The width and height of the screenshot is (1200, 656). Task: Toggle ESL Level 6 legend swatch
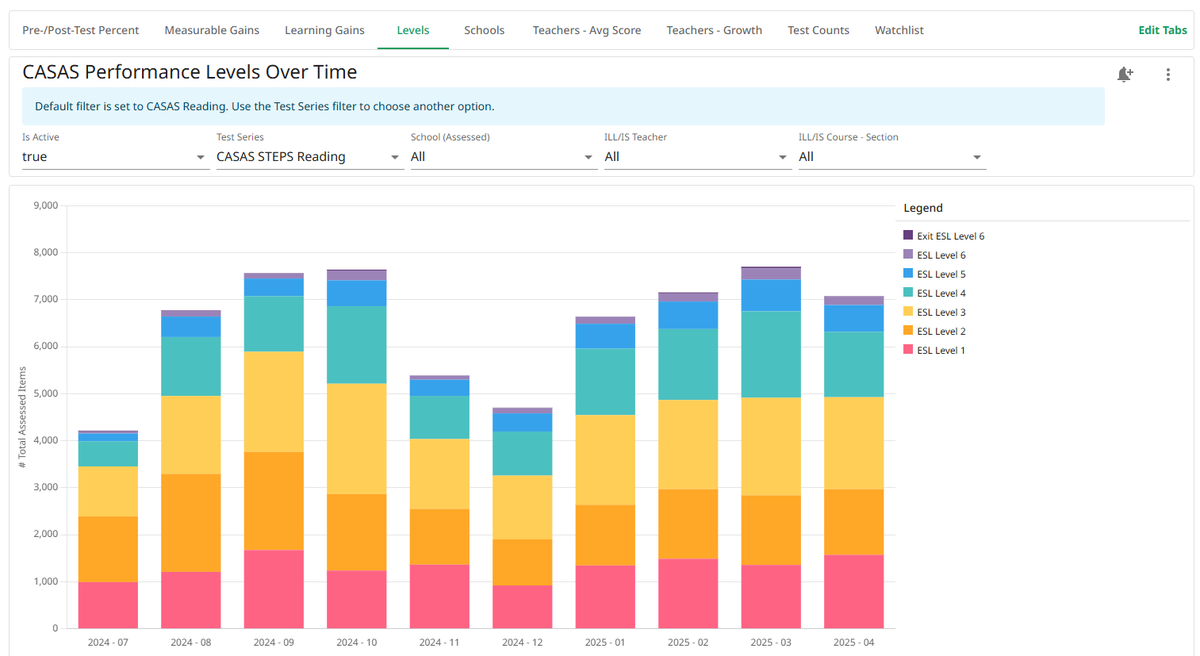click(908, 255)
